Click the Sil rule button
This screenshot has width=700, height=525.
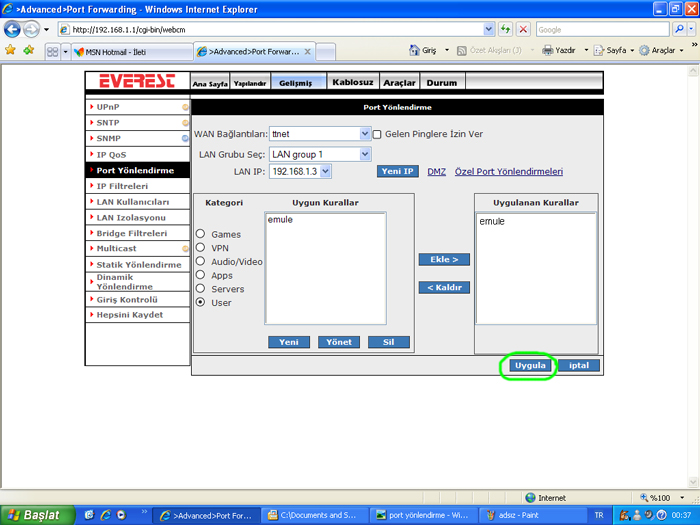(388, 342)
